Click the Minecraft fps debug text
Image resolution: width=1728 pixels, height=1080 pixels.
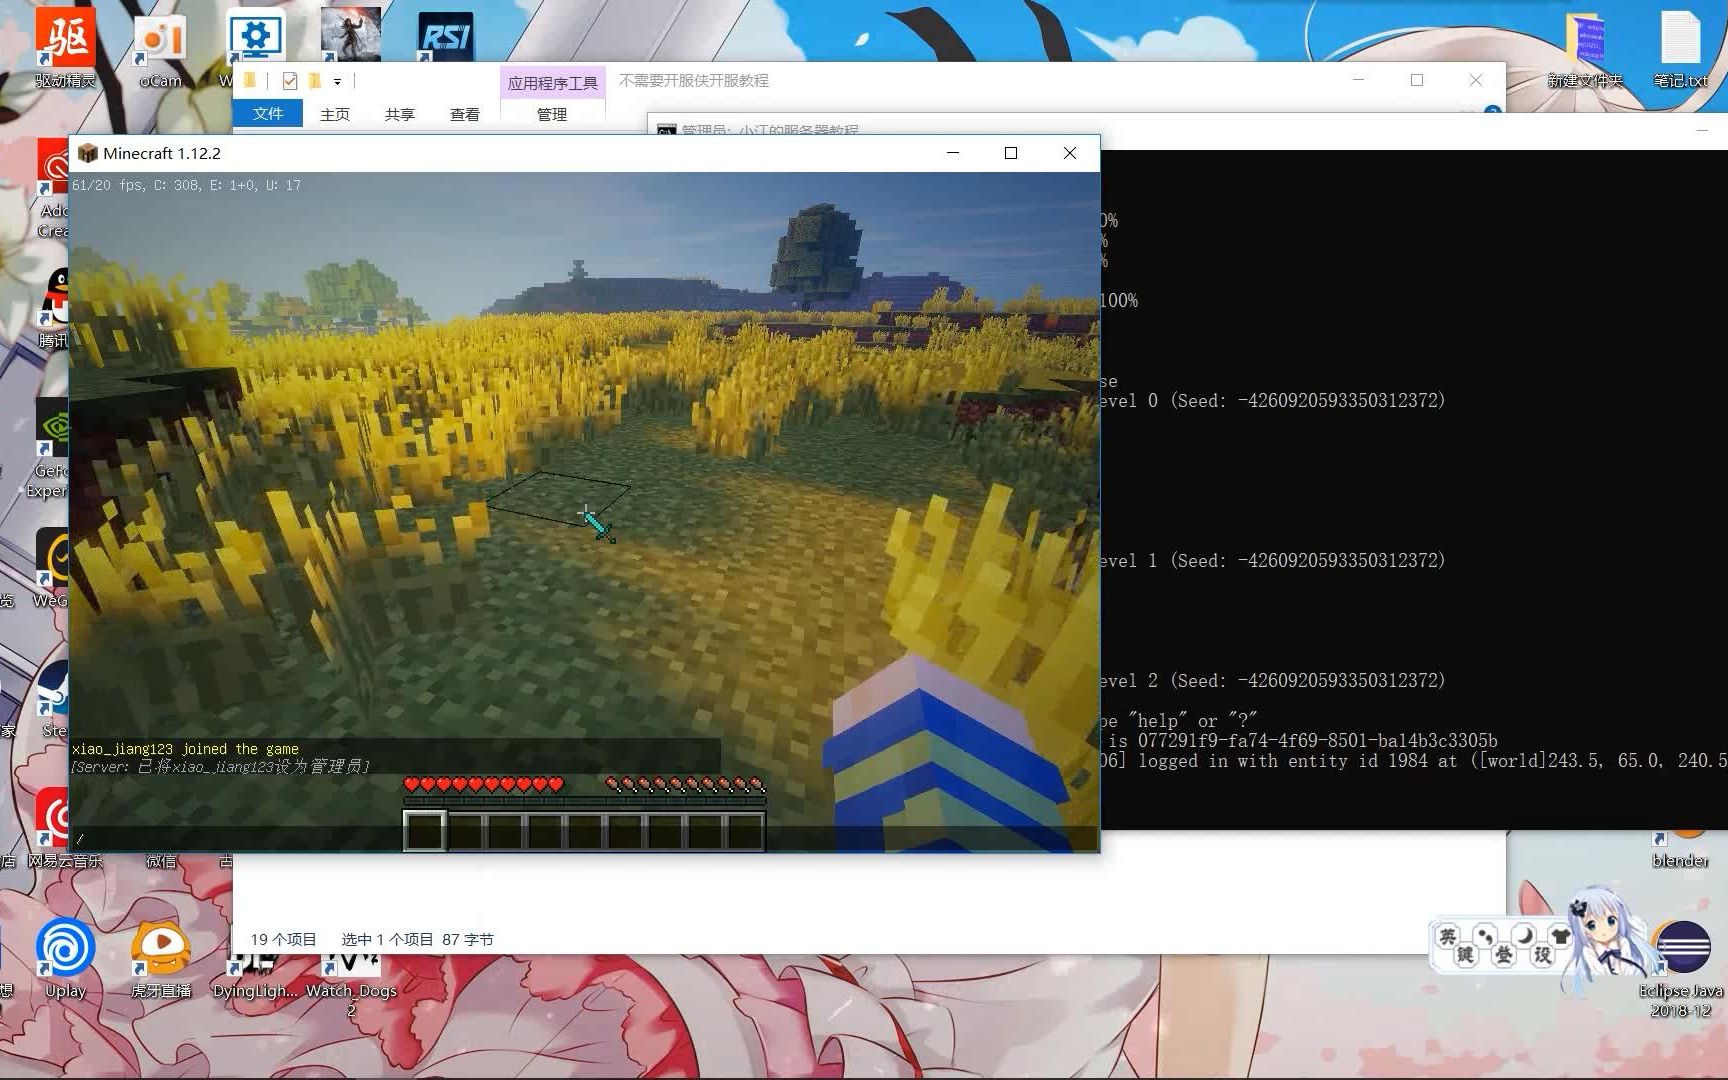click(186, 185)
